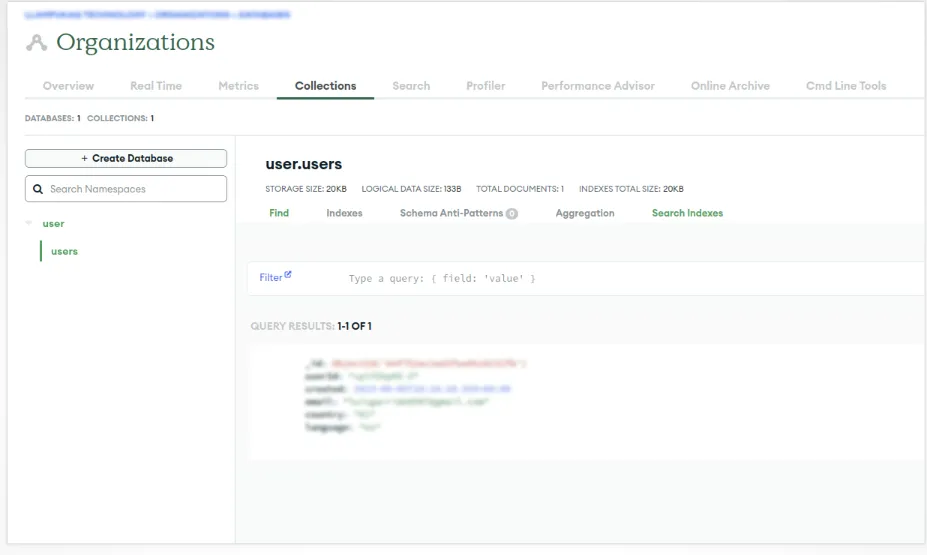
Task: Open the top Search tab
Action: point(411,86)
